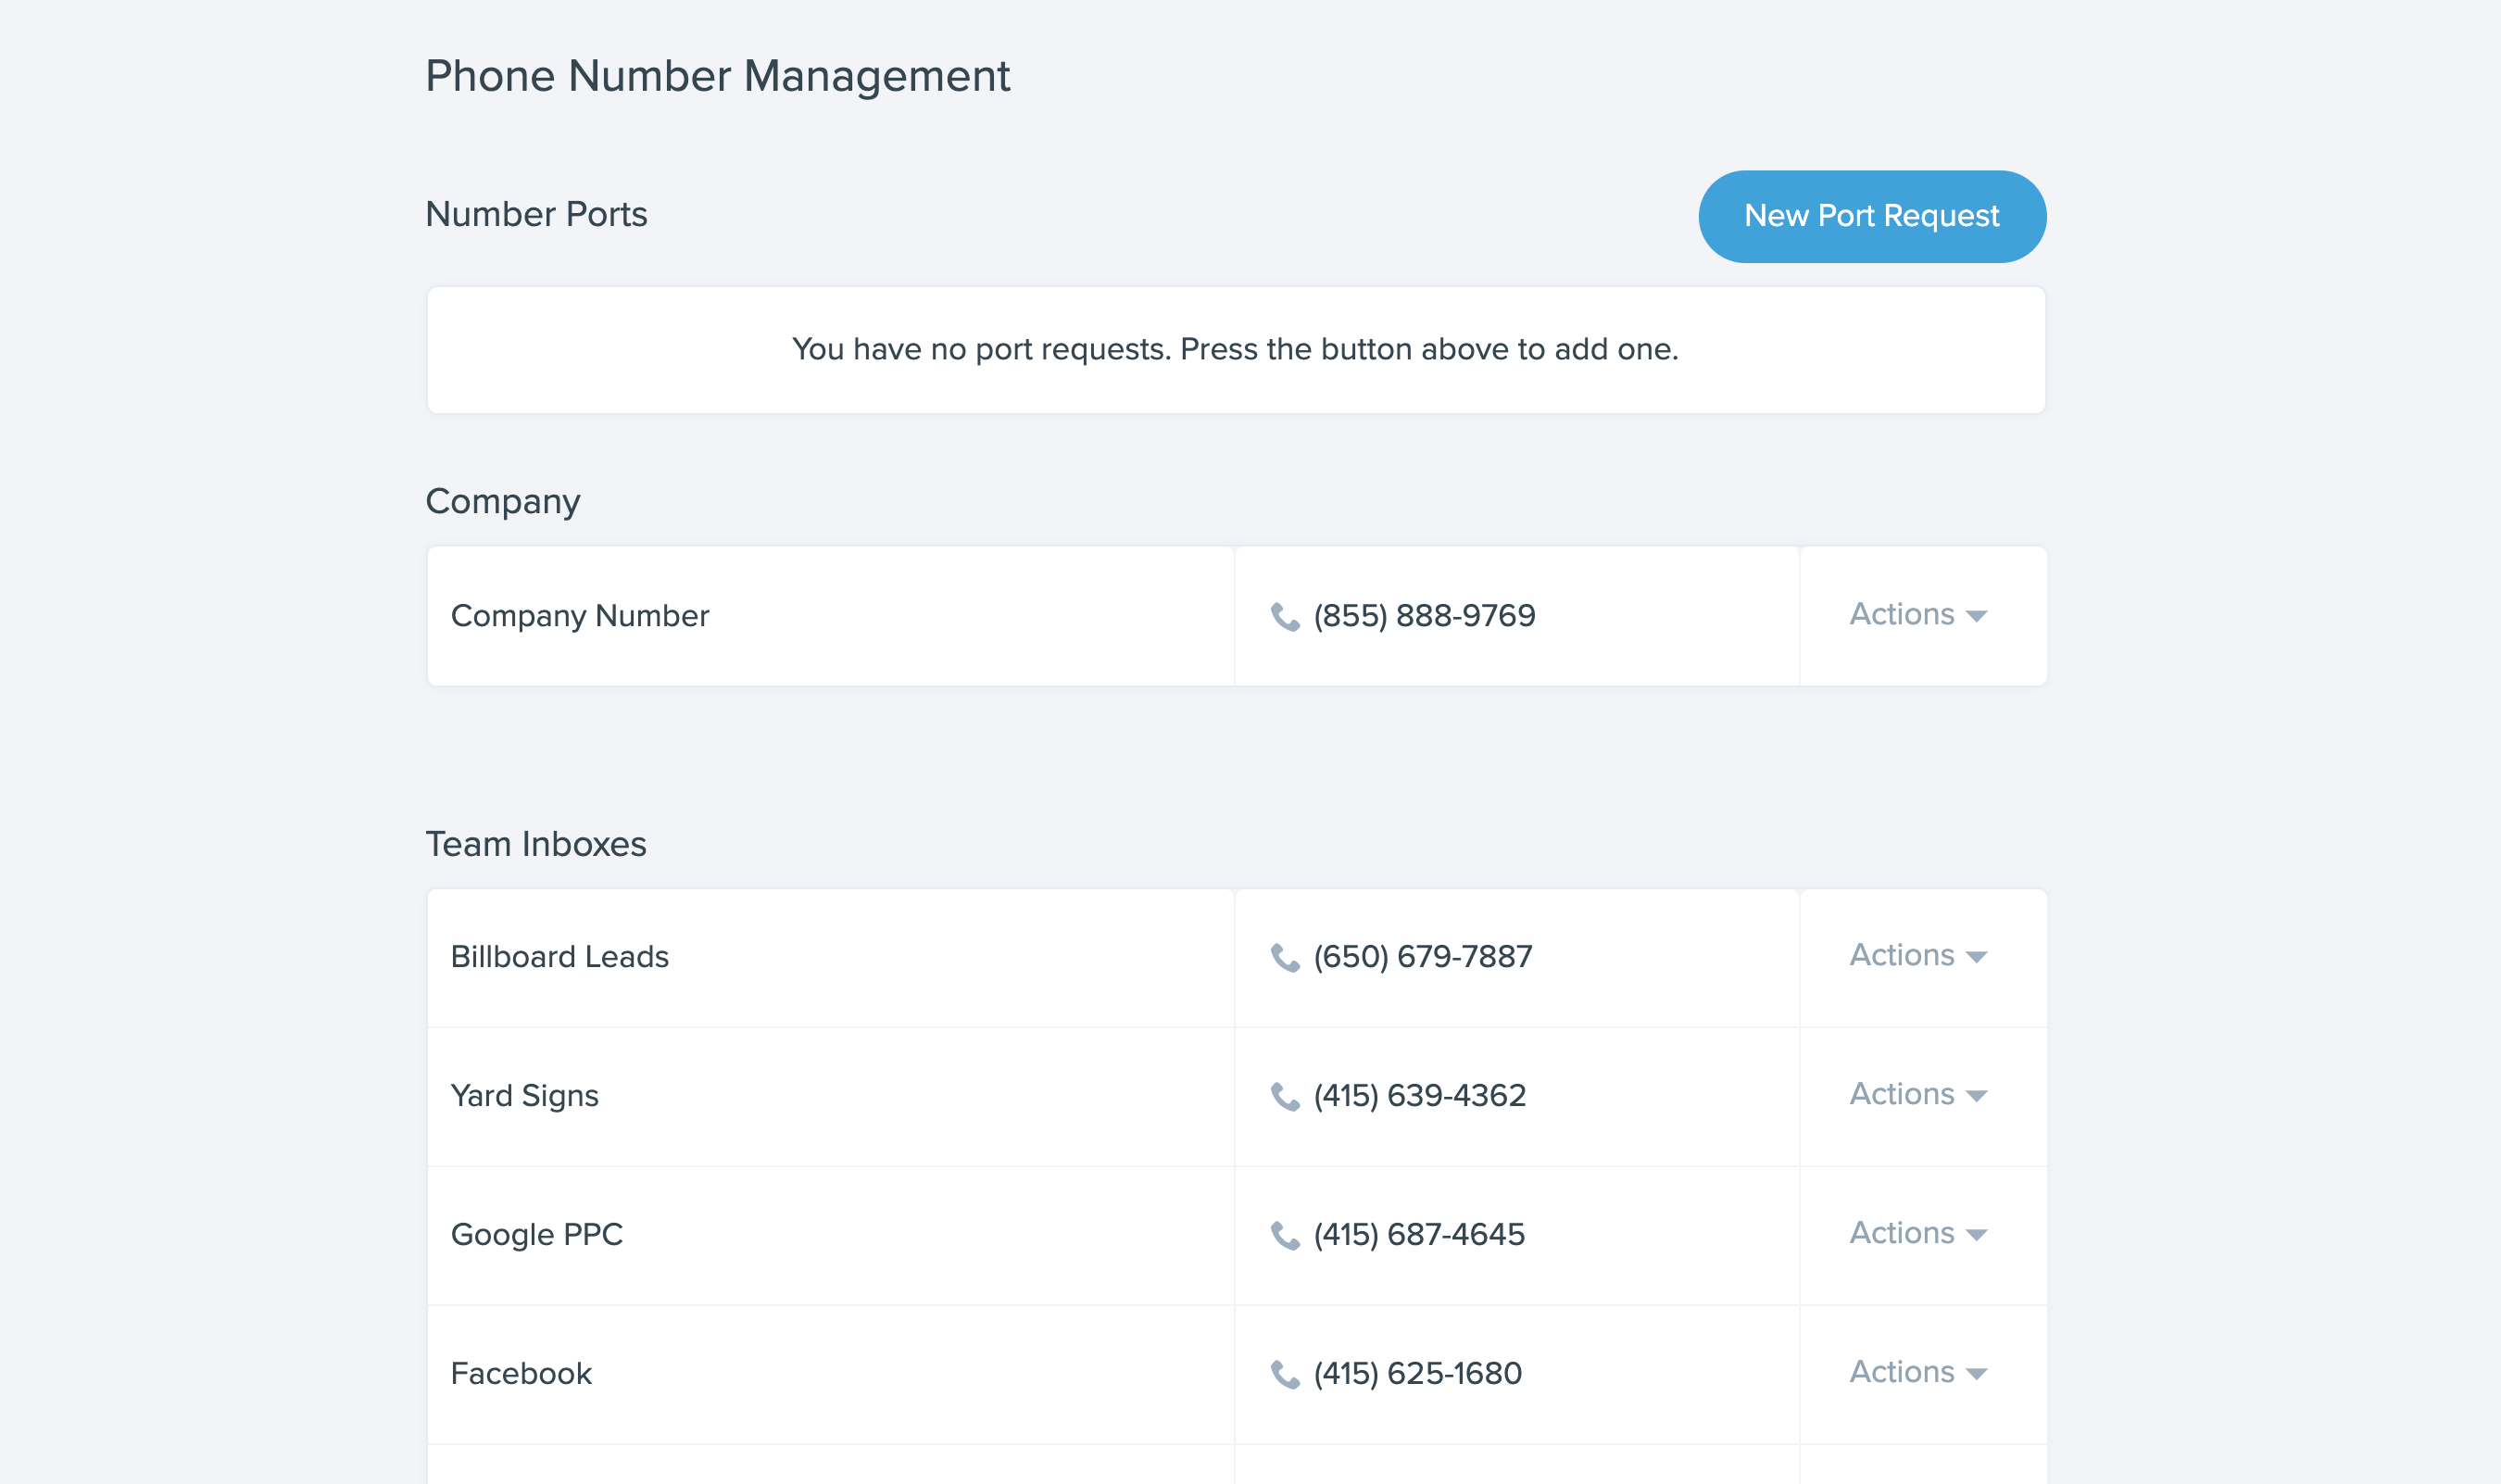Viewport: 2501px width, 1484px height.
Task: Click the phone icon beside Google PPC number
Action: click(1288, 1235)
